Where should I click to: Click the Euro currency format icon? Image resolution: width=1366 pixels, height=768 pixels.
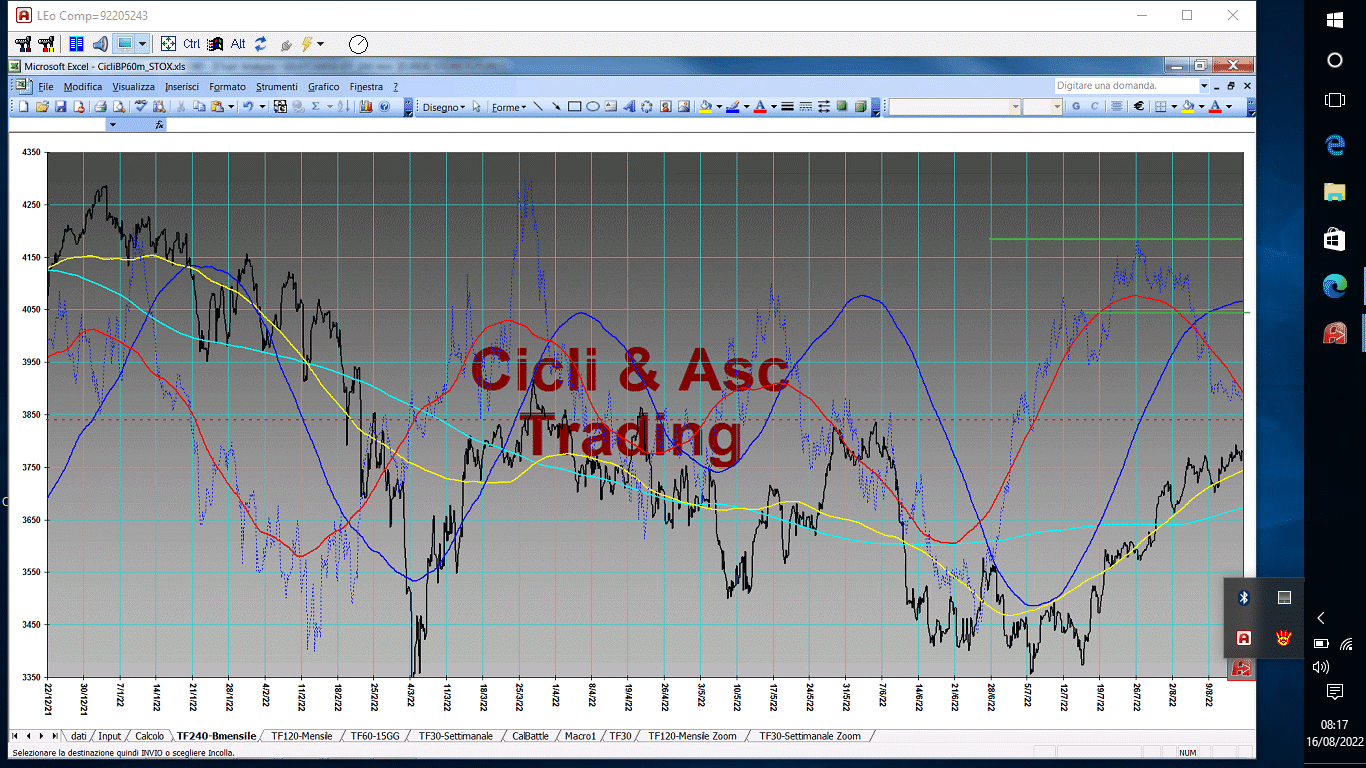pos(1139,106)
